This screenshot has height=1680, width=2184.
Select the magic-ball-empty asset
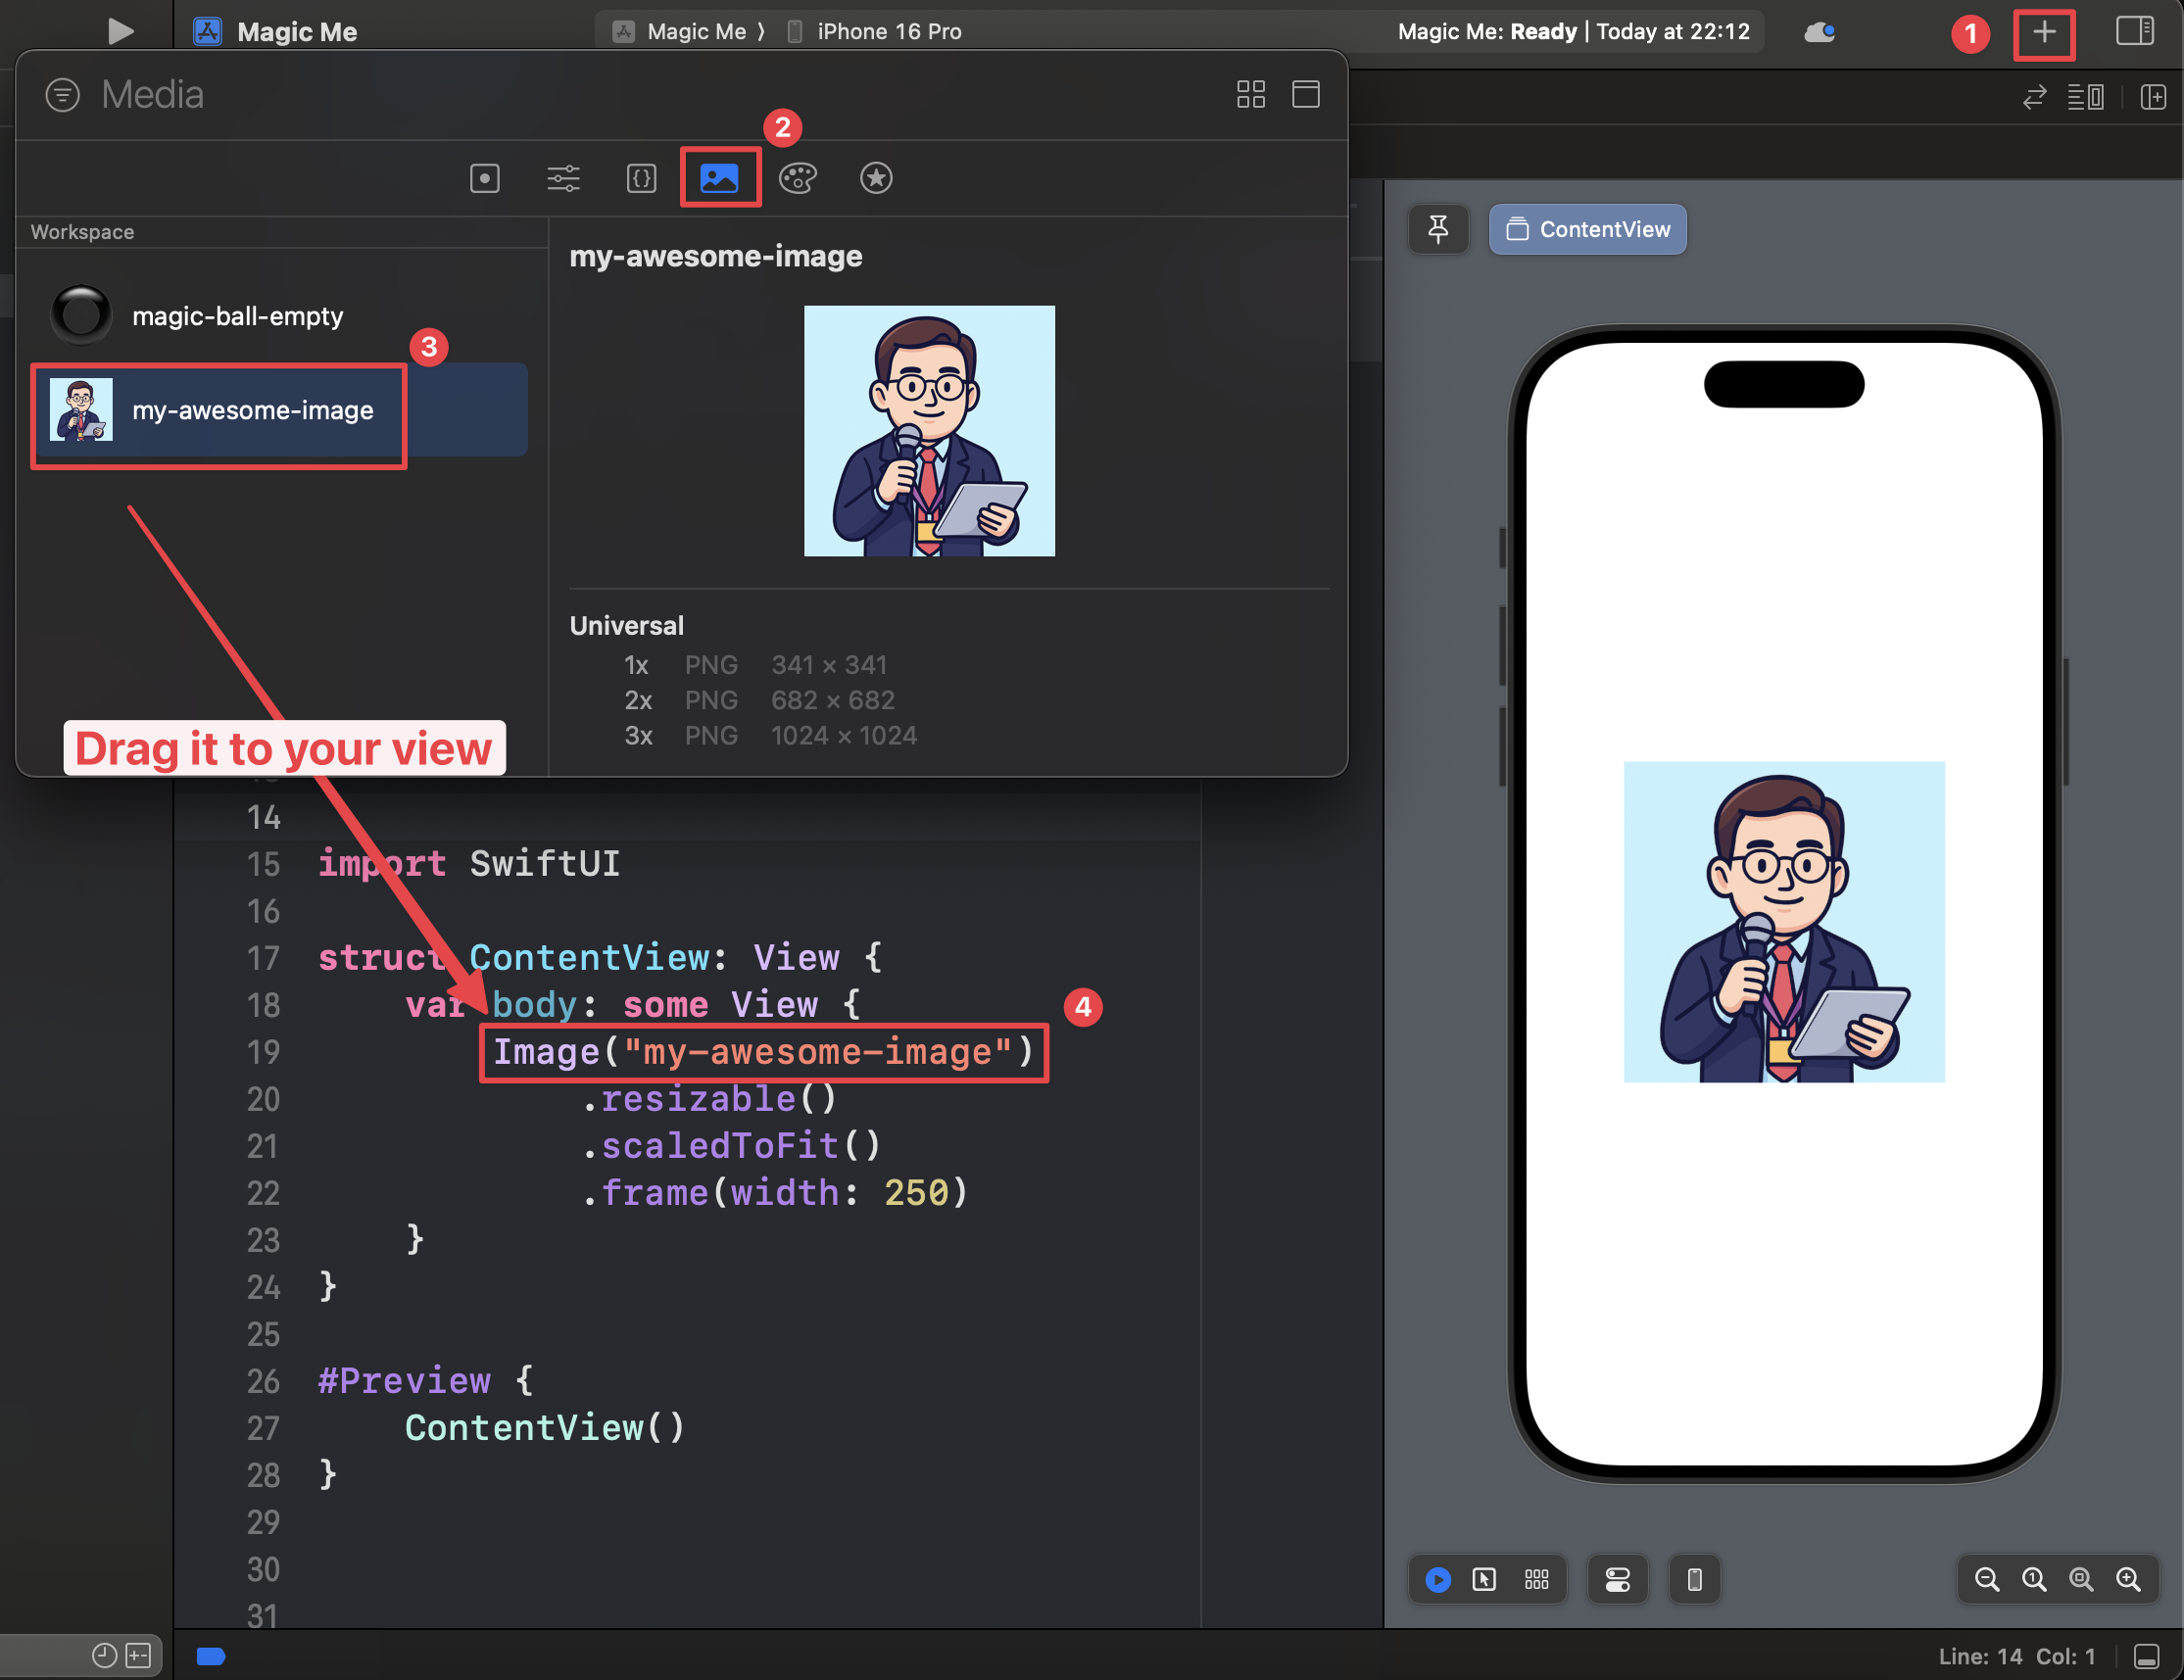[x=240, y=316]
